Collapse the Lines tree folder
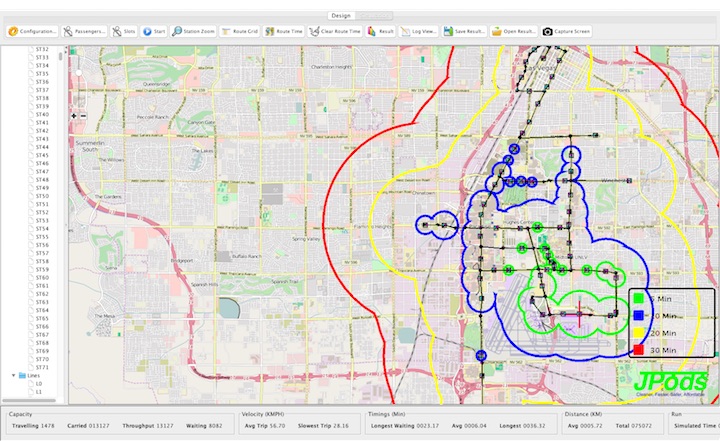The height and width of the screenshot is (441, 720). 13,375
